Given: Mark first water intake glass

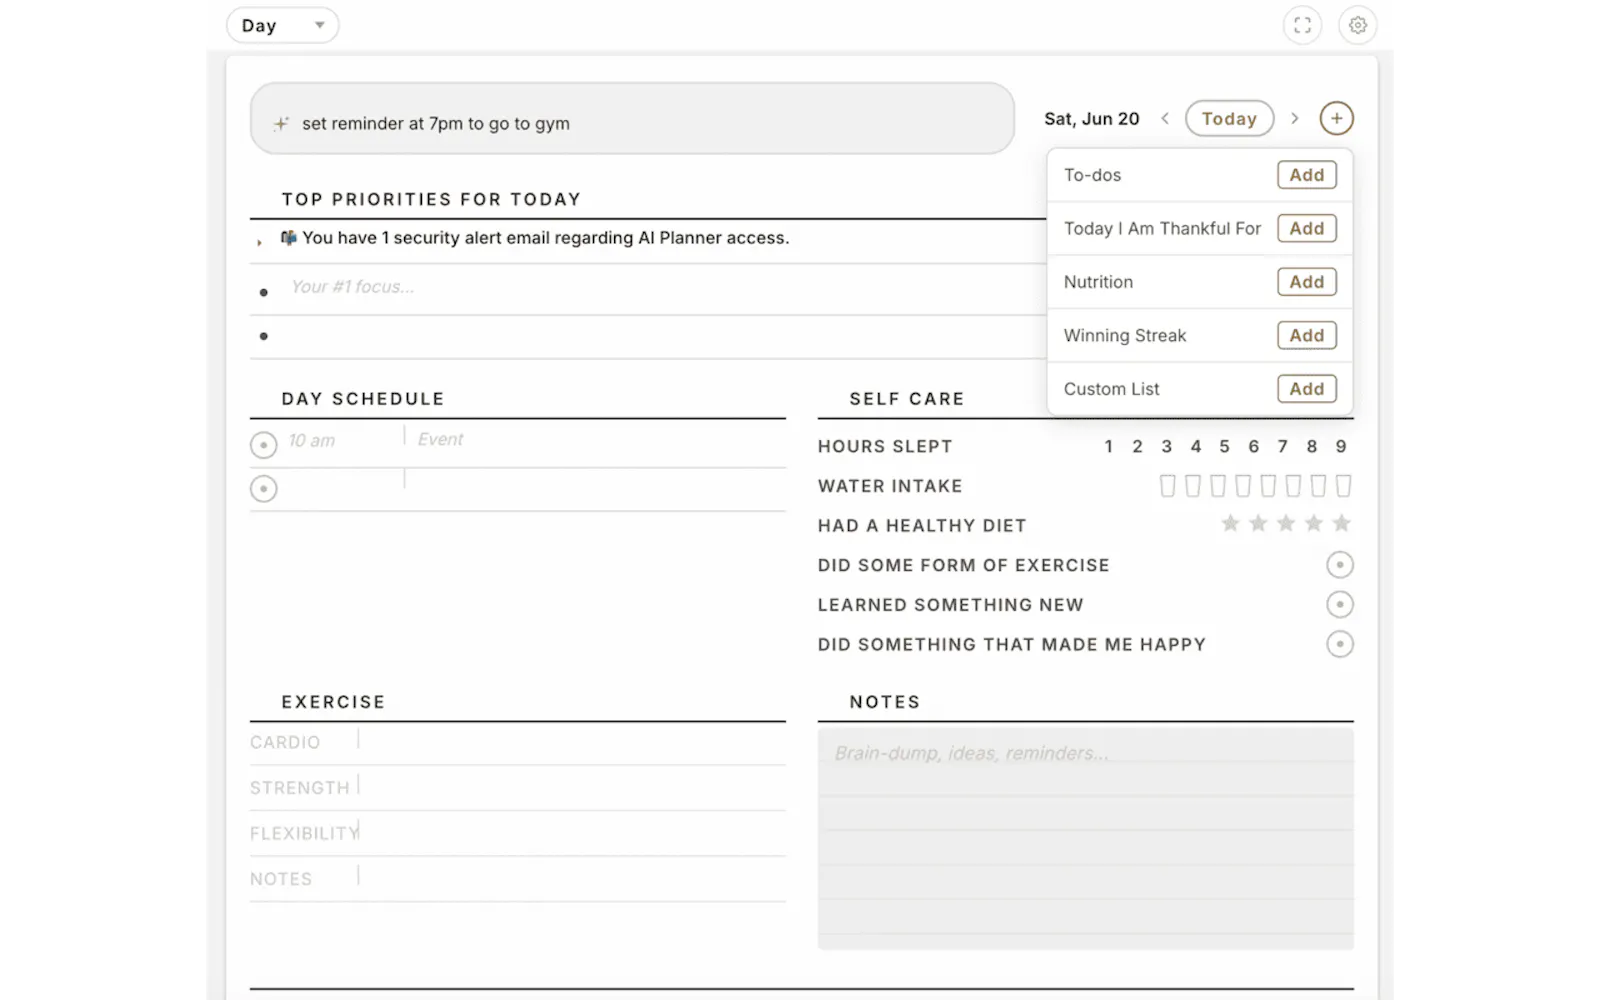Looking at the screenshot, I should coord(1167,486).
